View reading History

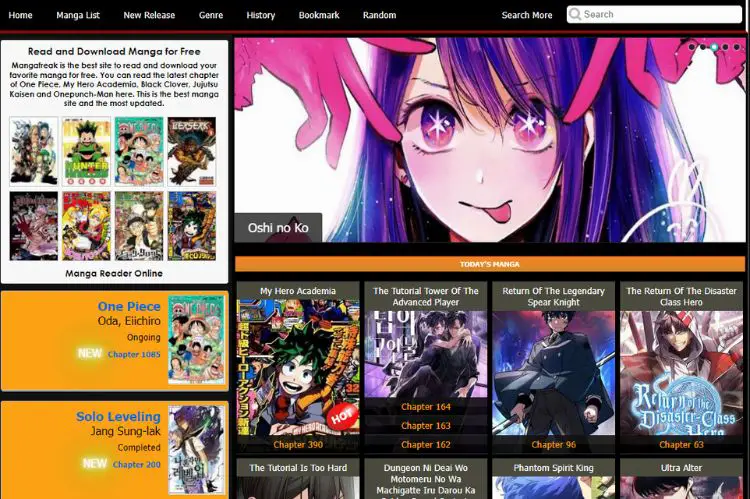(261, 15)
